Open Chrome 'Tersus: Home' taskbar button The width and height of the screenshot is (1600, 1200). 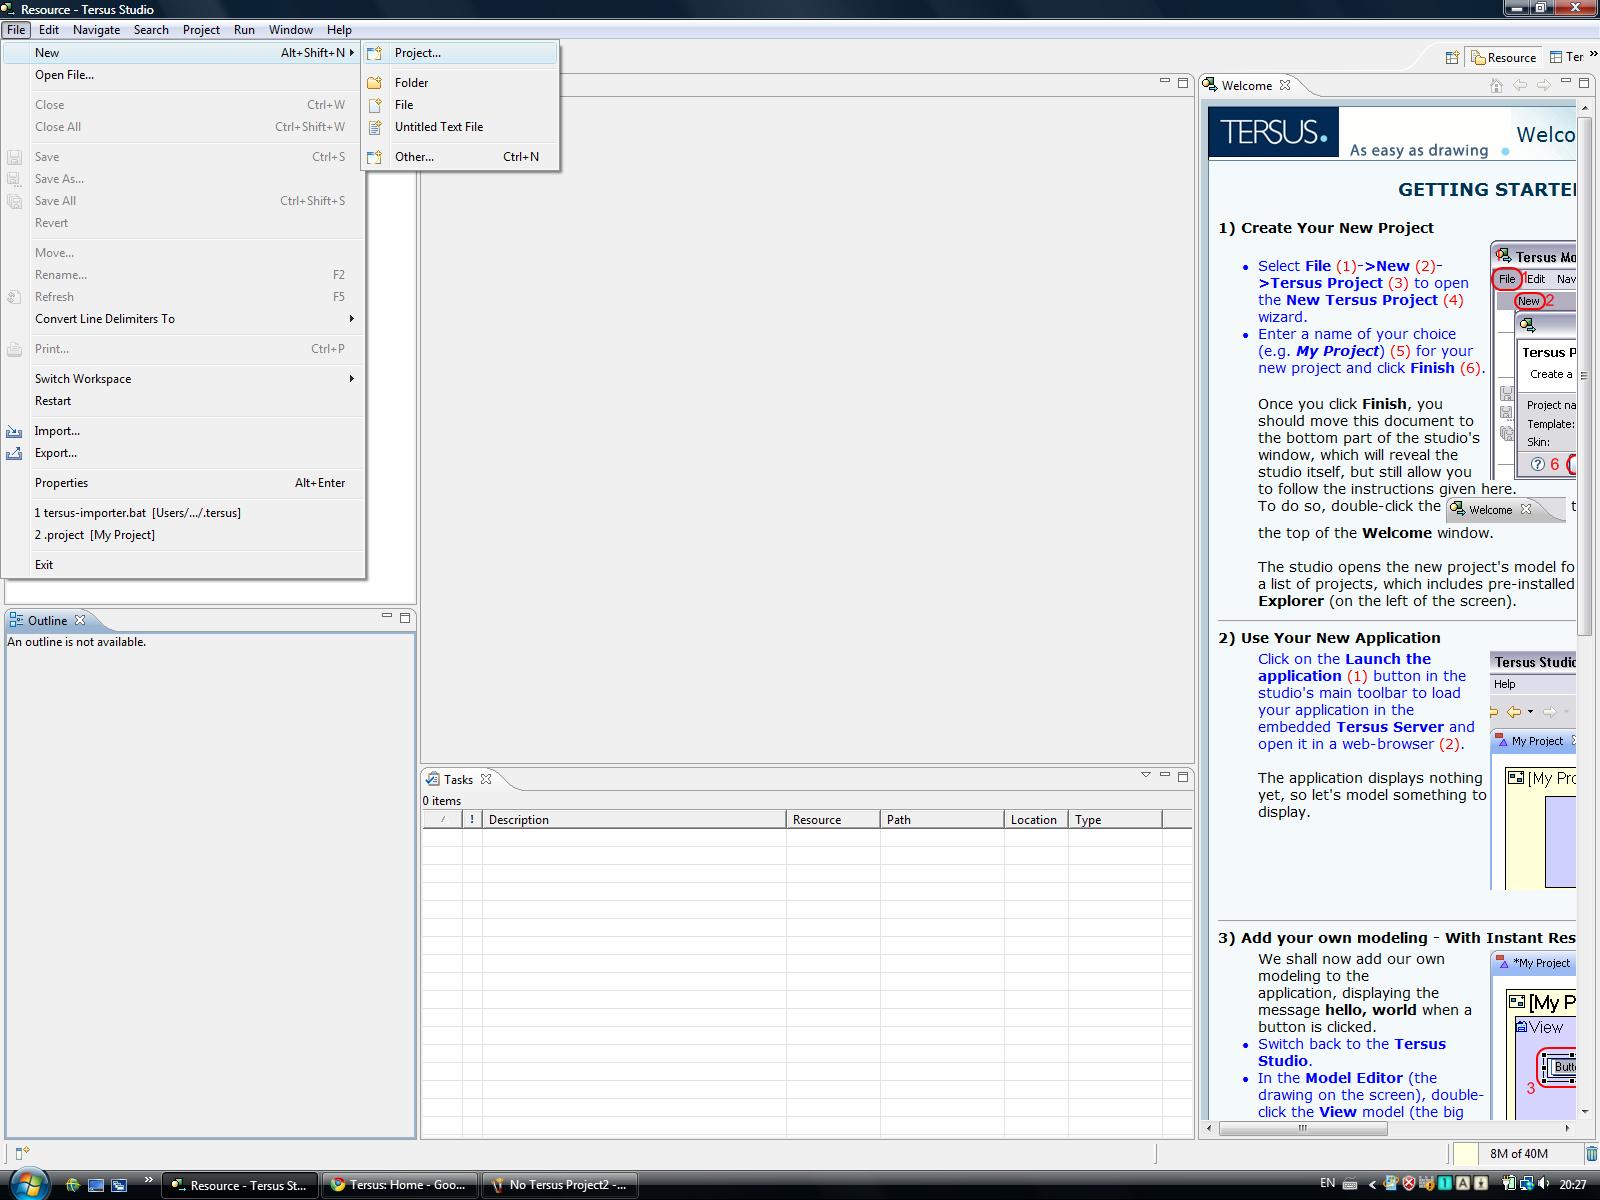coord(400,1185)
